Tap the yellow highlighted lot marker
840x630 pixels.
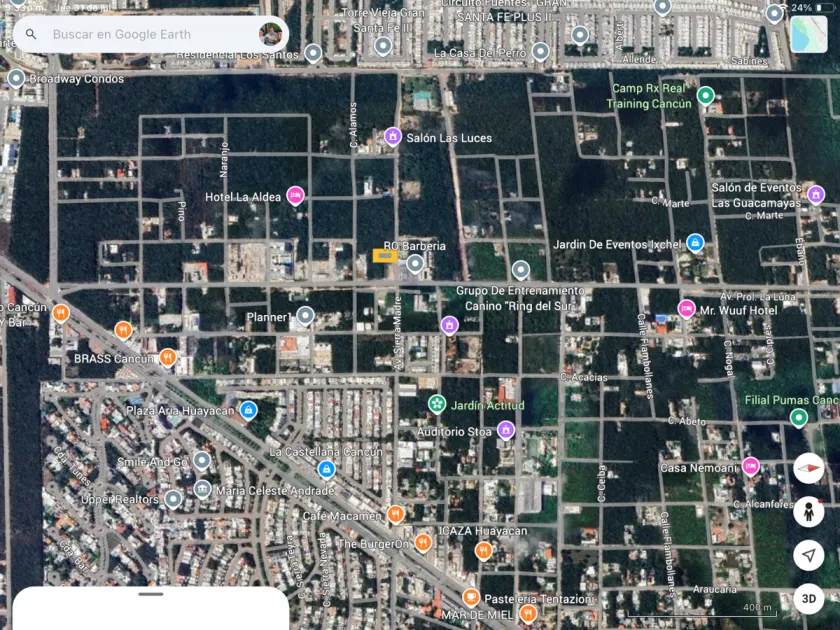click(385, 256)
